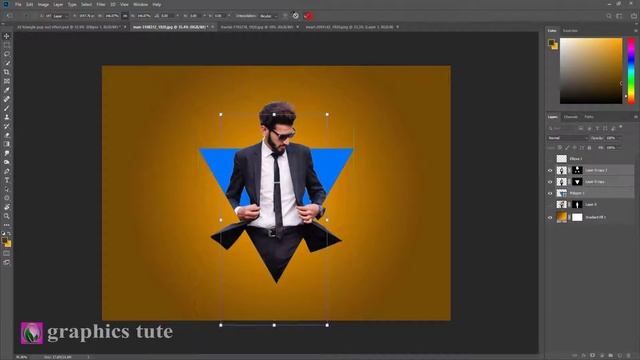Hide the Layer 0 copy layer
Image resolution: width=640 pixels, height=360 pixels.
tap(550, 182)
